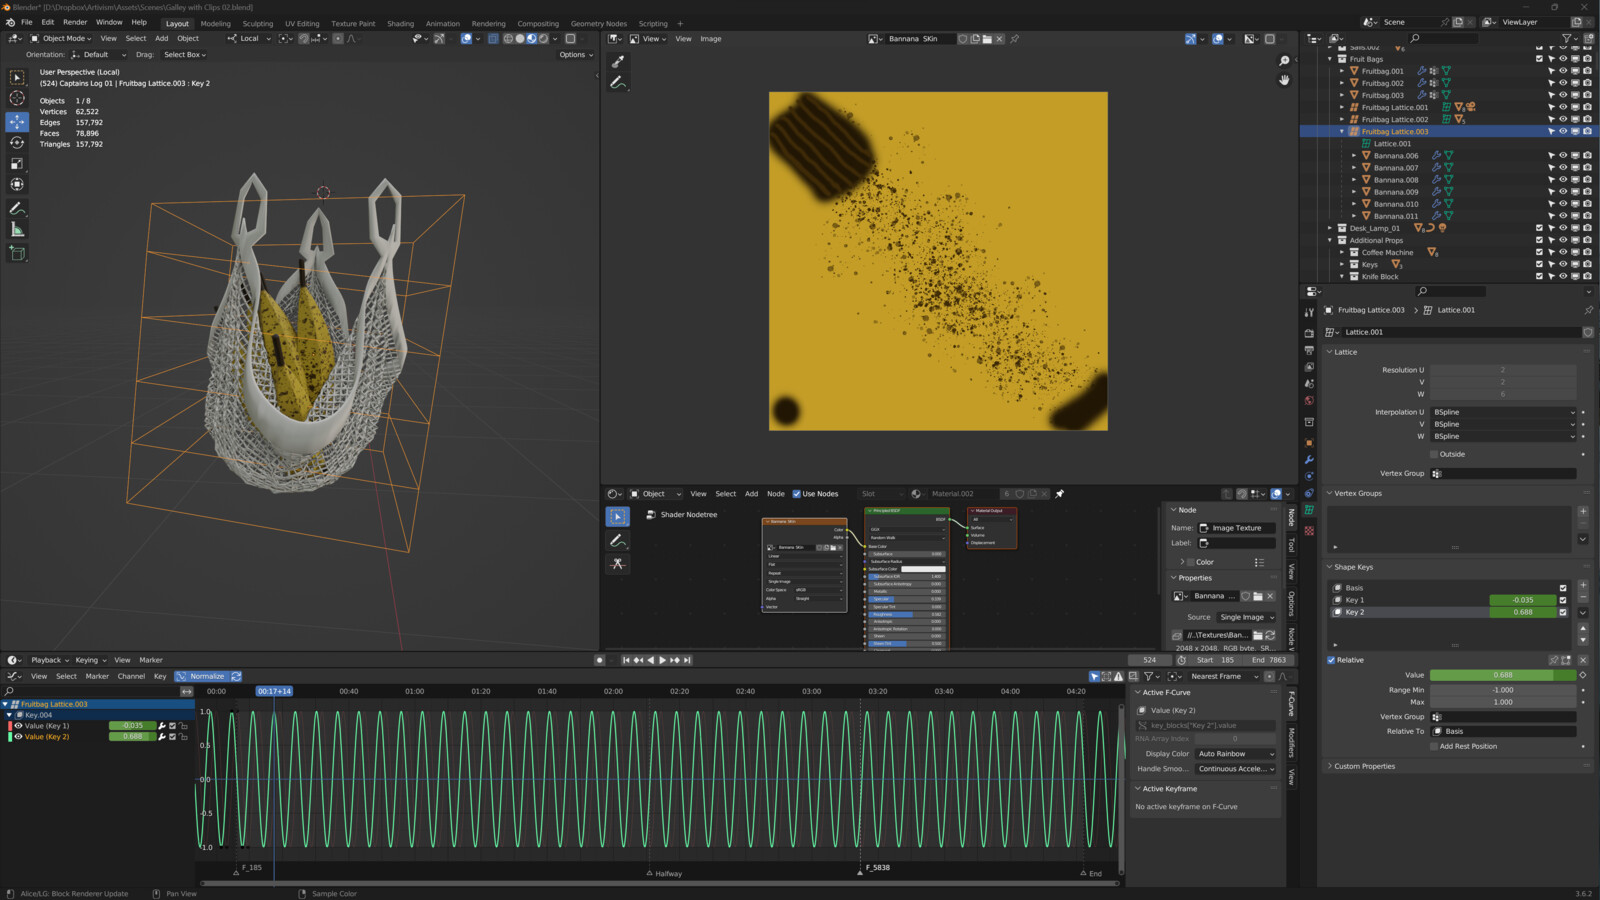Open the Lattice data properties tab

(1309, 510)
